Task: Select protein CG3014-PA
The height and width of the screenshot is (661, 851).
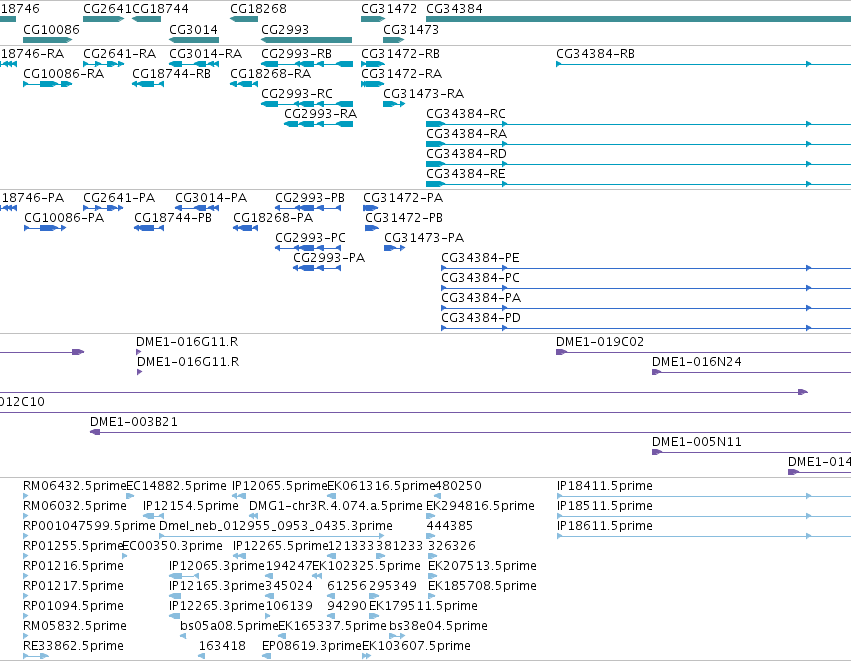Action: click(197, 208)
